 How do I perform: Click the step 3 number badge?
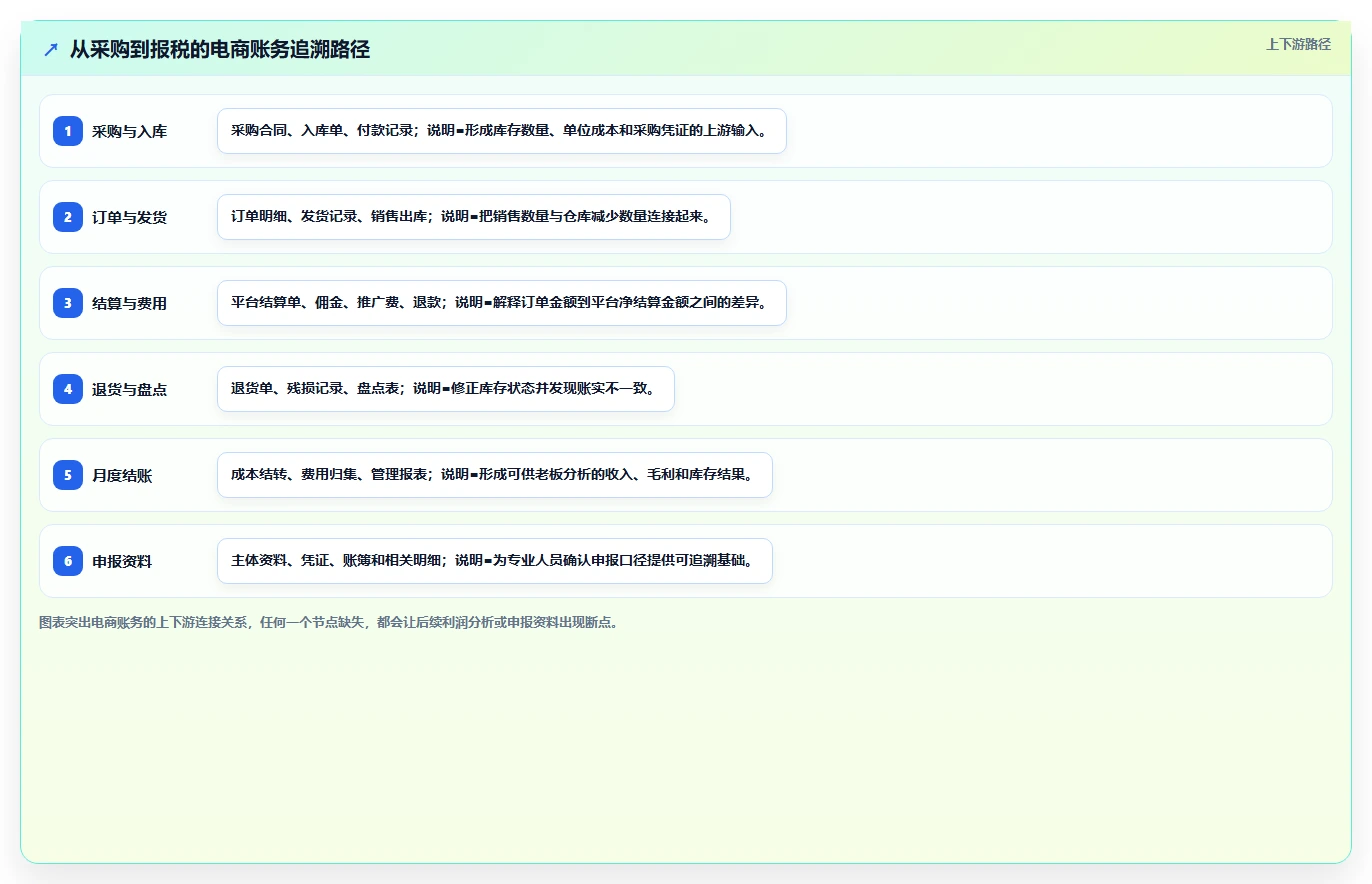tap(68, 303)
